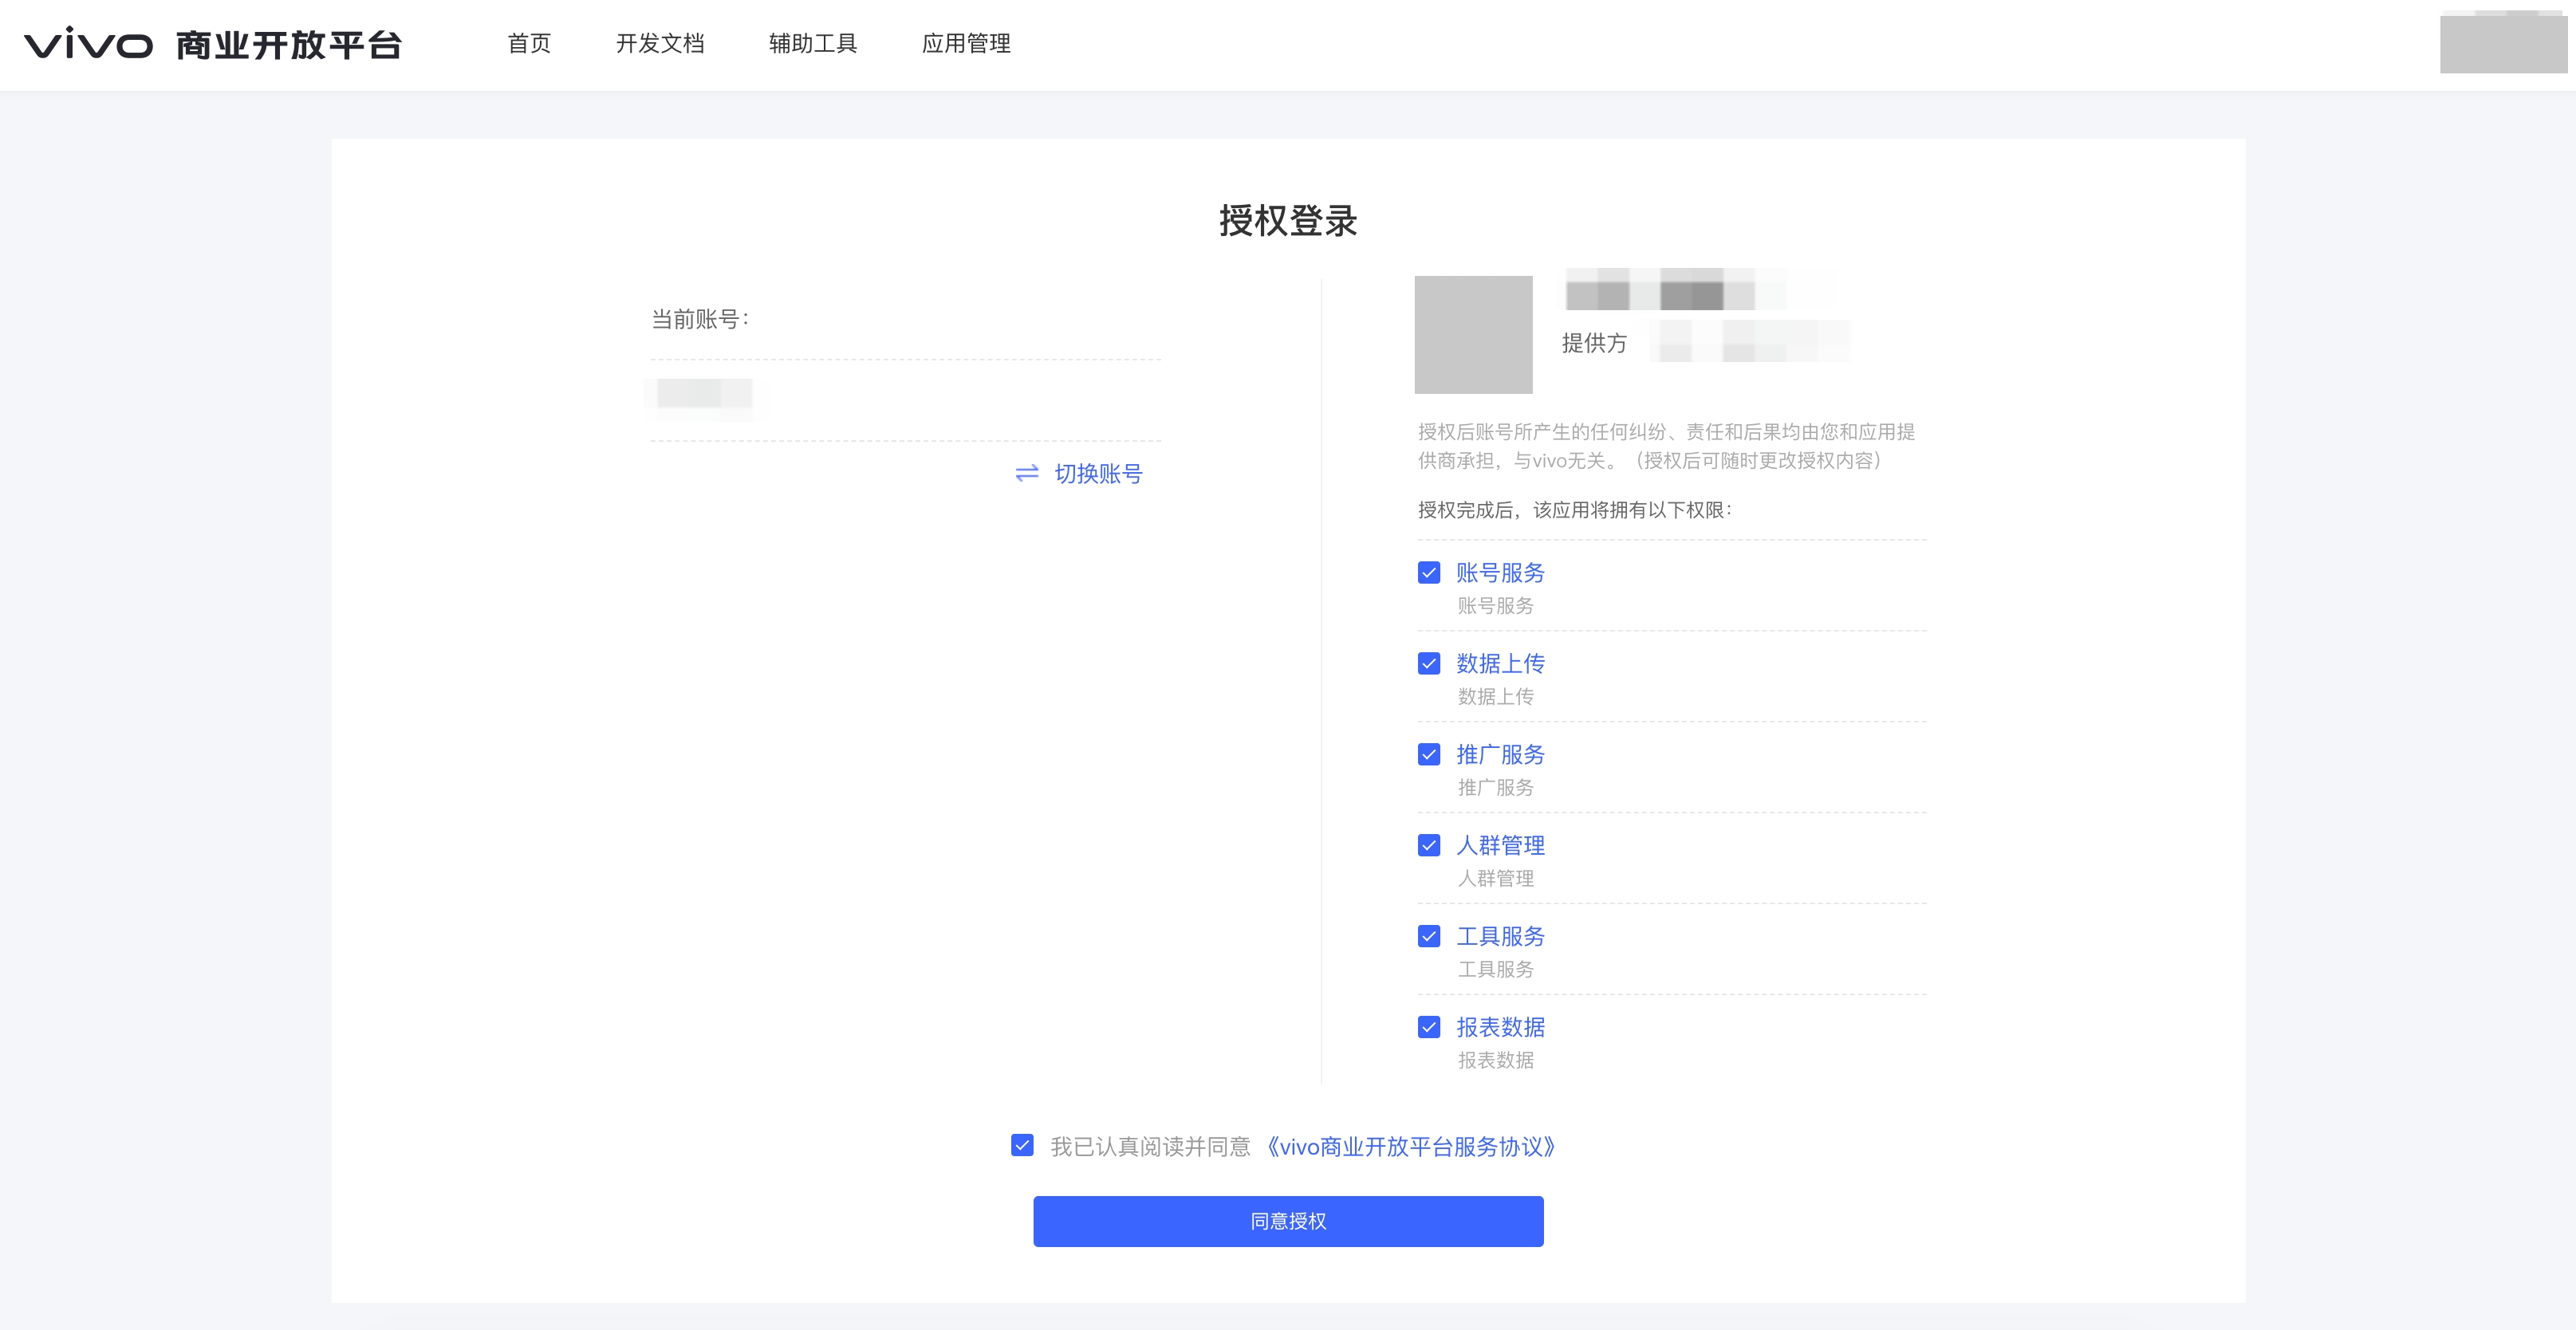
Task: Uncheck the 数据上传 permission
Action: tap(1429, 663)
